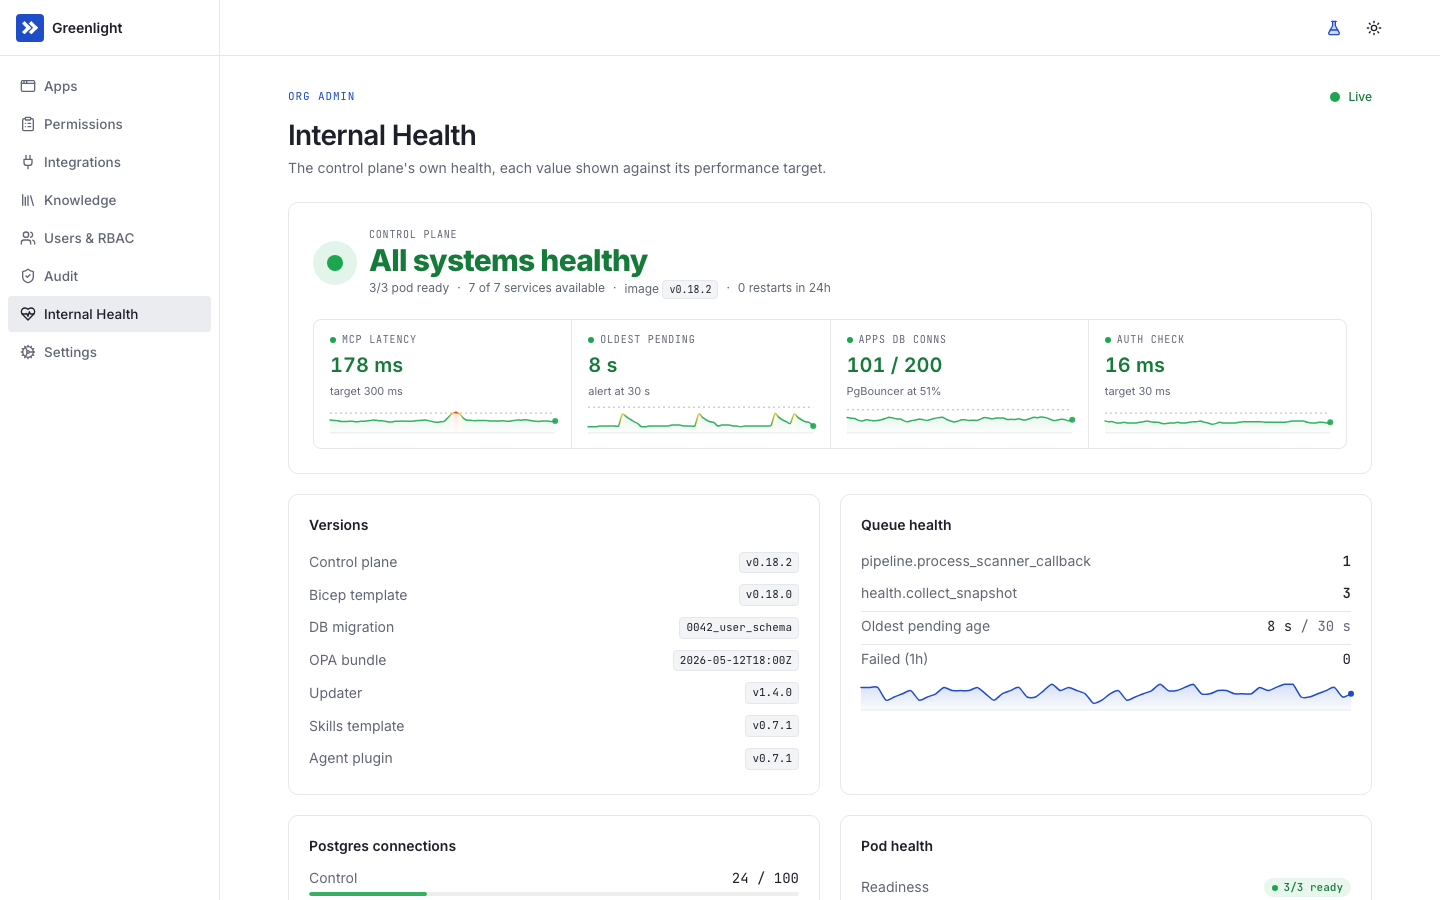The width and height of the screenshot is (1440, 900).
Task: Click Updater v1.4.0 badge
Action: click(772, 693)
